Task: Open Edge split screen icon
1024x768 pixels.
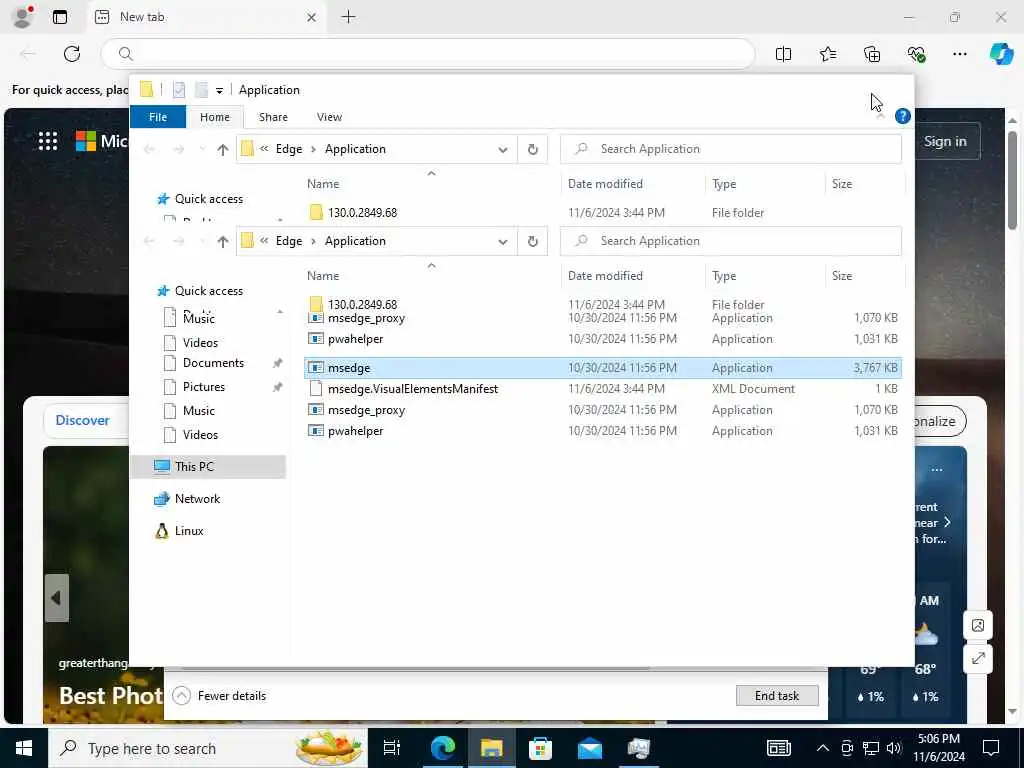Action: 783,54
